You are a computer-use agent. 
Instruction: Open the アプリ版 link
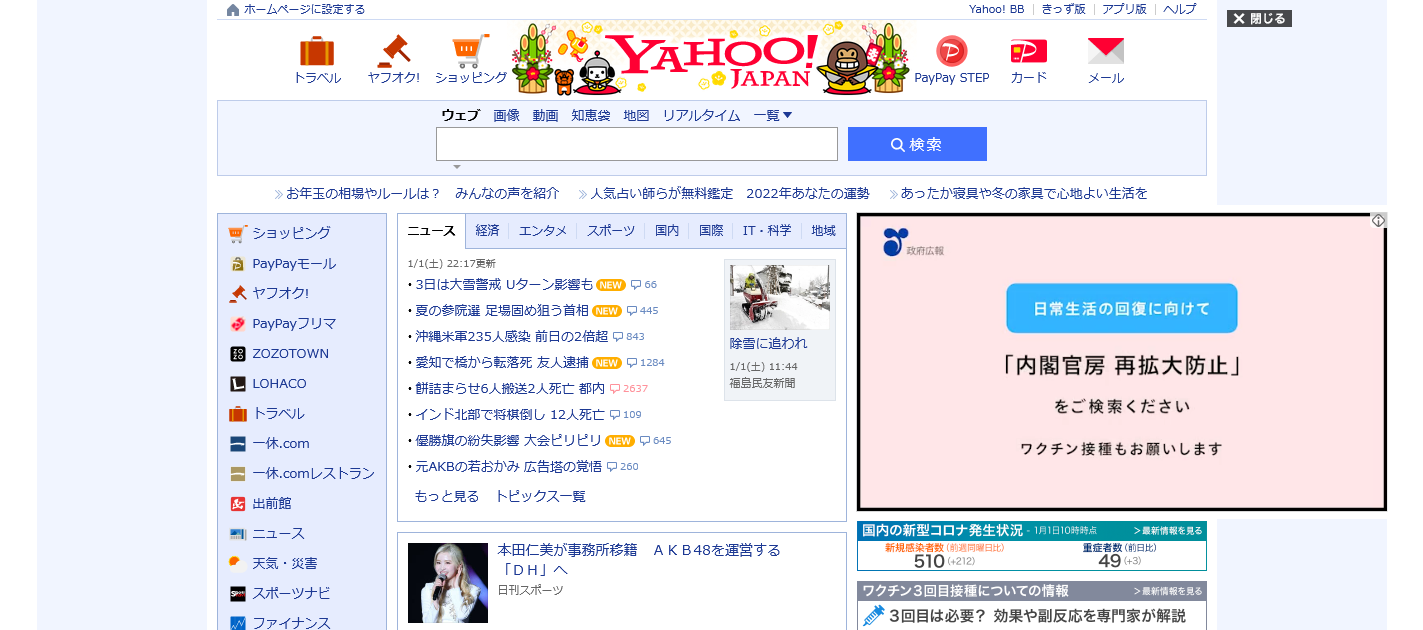pos(1124,9)
